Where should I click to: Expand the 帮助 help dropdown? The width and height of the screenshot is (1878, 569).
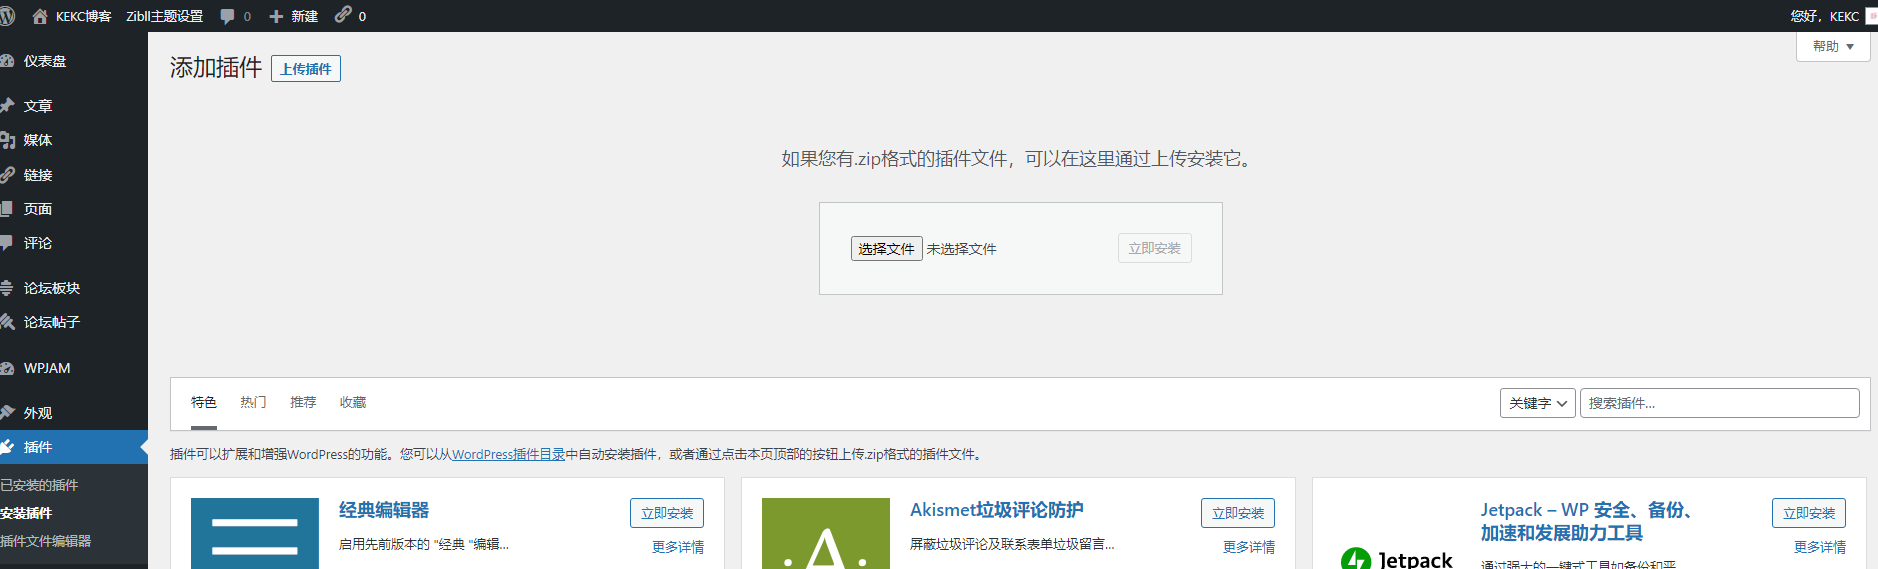(1833, 46)
